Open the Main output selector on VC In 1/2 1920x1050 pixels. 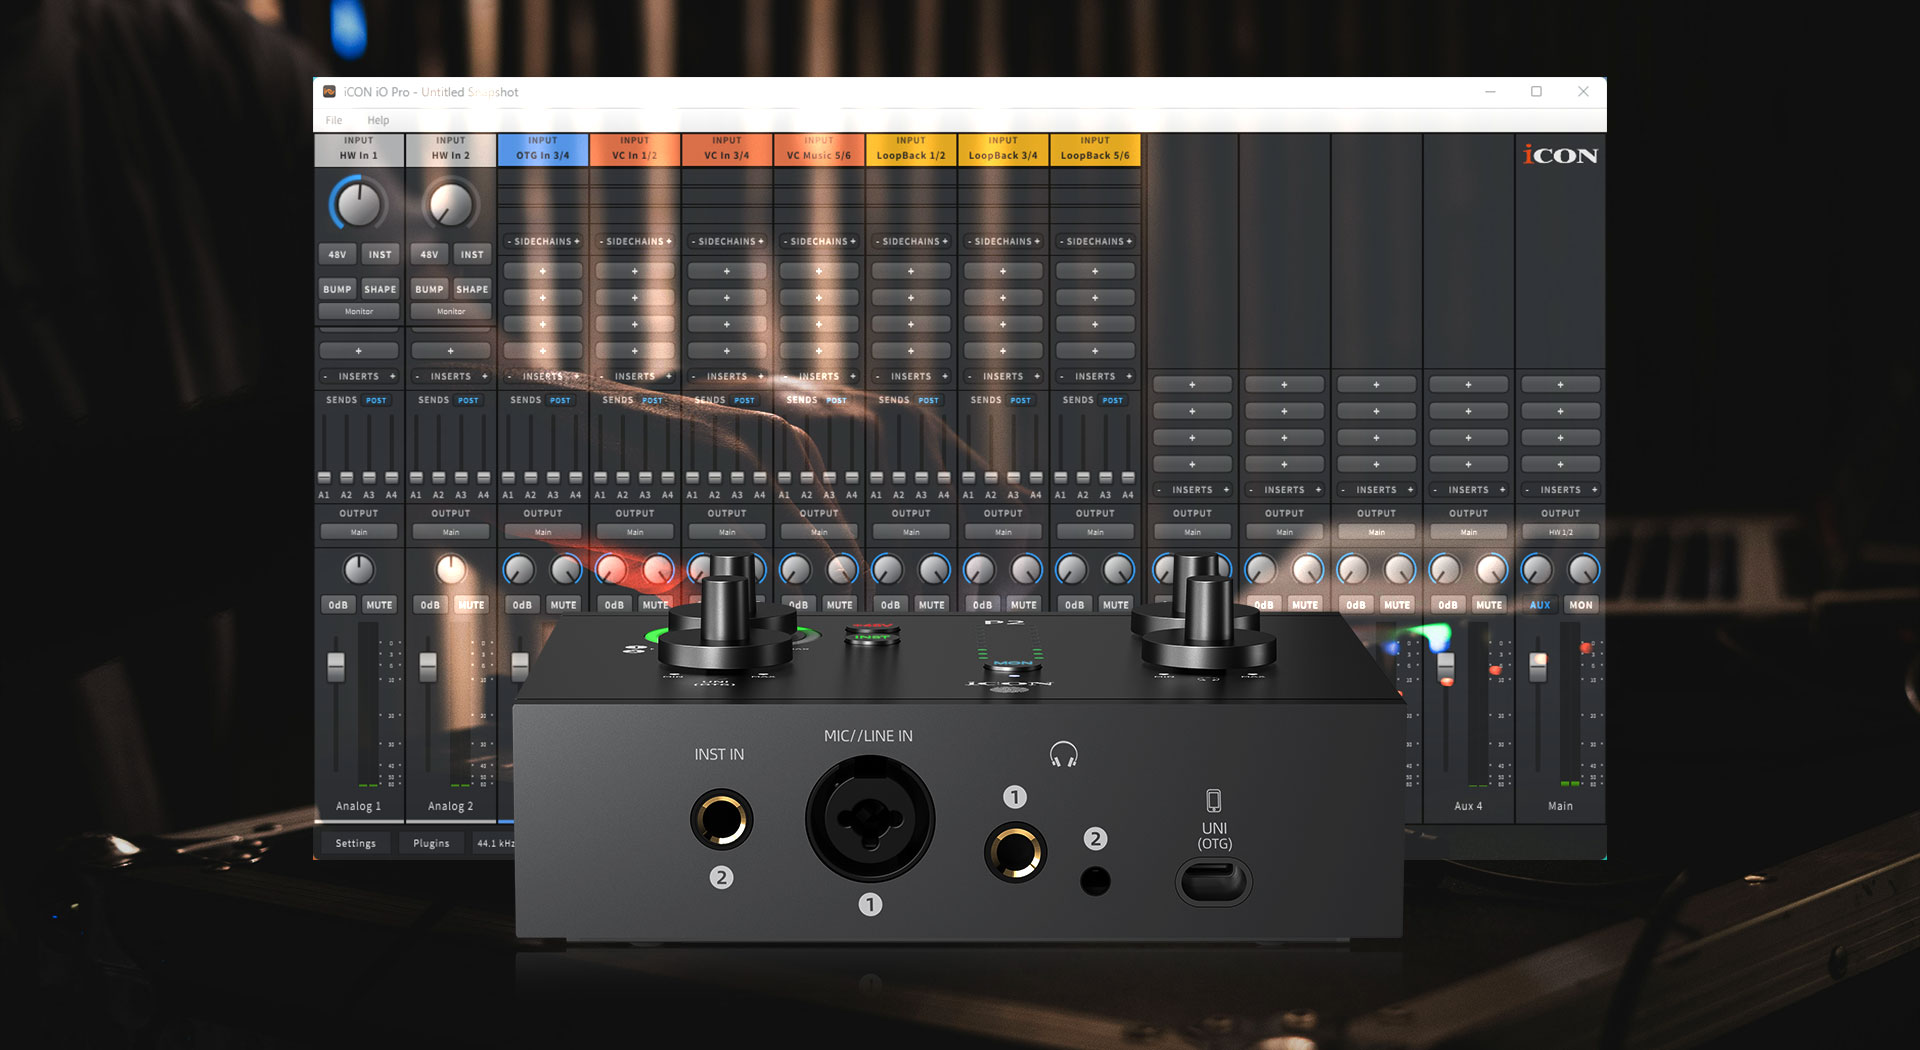[635, 532]
